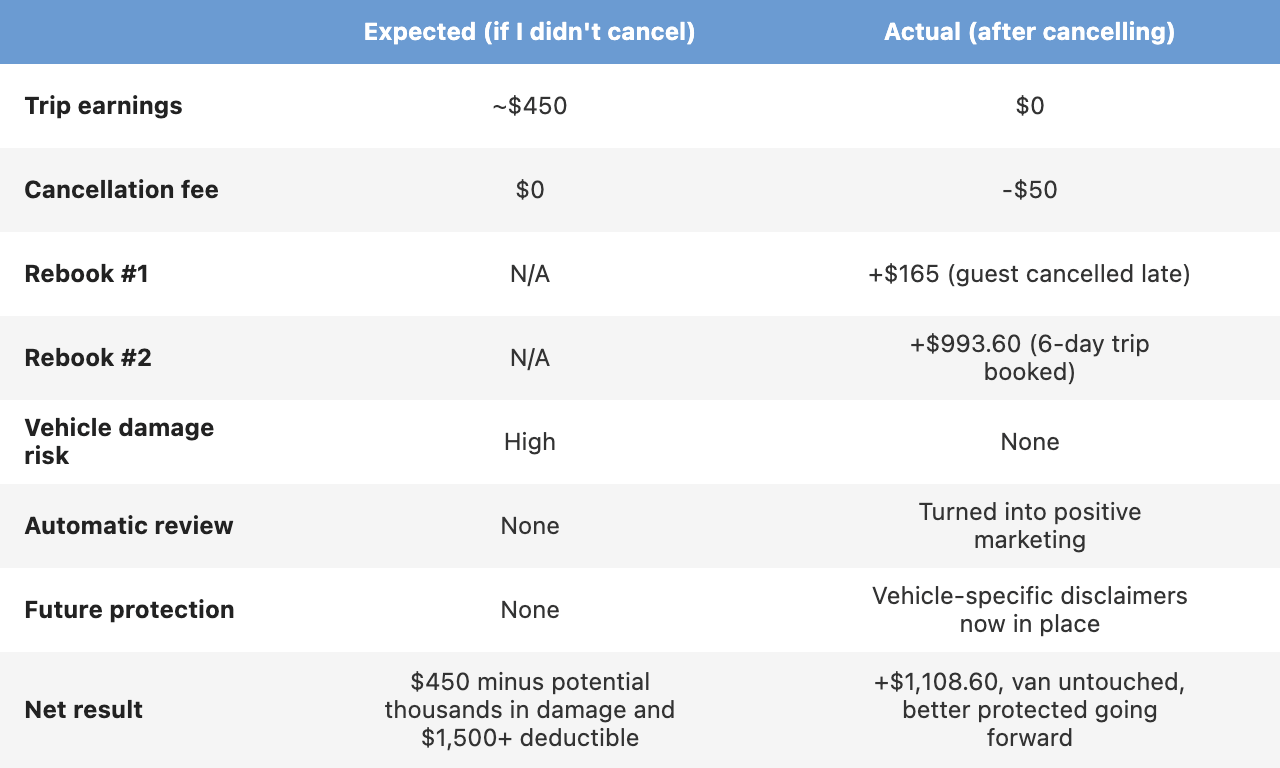Click the '+$165 (guest cancelled late)' cell
1280x768 pixels.
click(x=1029, y=274)
